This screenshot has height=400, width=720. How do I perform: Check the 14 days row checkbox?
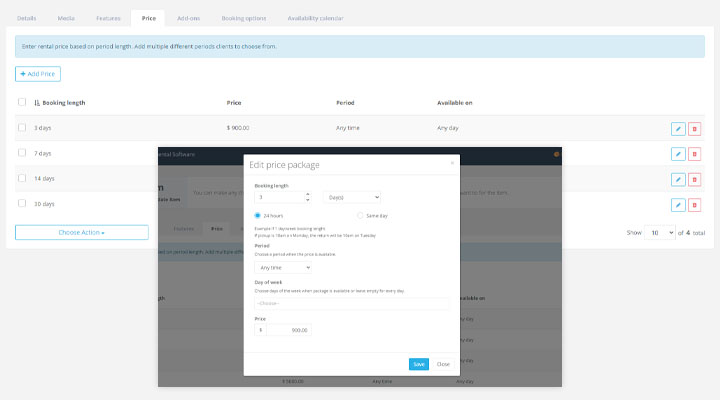pyautogui.click(x=22, y=178)
